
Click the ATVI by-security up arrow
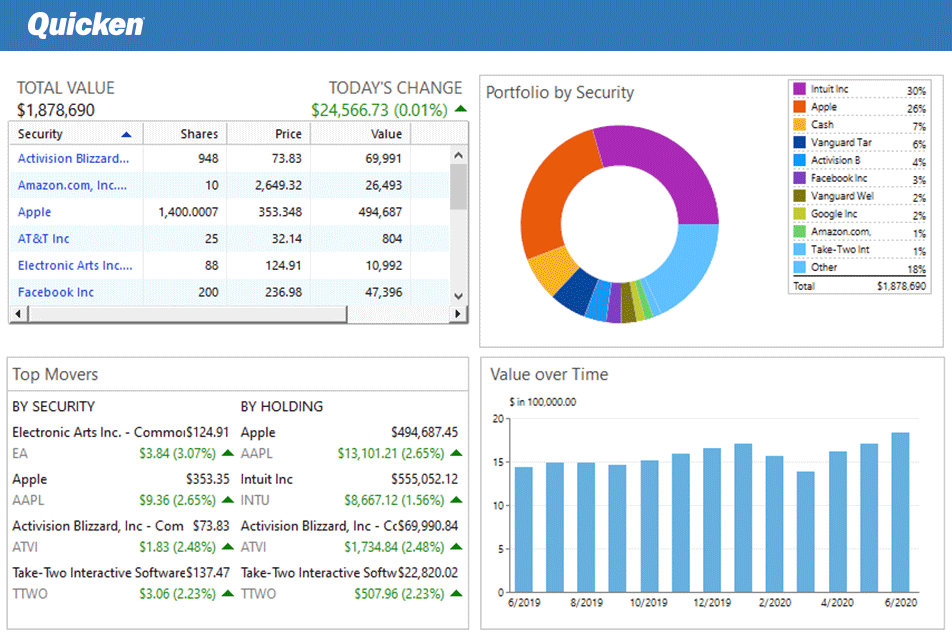click(x=228, y=547)
